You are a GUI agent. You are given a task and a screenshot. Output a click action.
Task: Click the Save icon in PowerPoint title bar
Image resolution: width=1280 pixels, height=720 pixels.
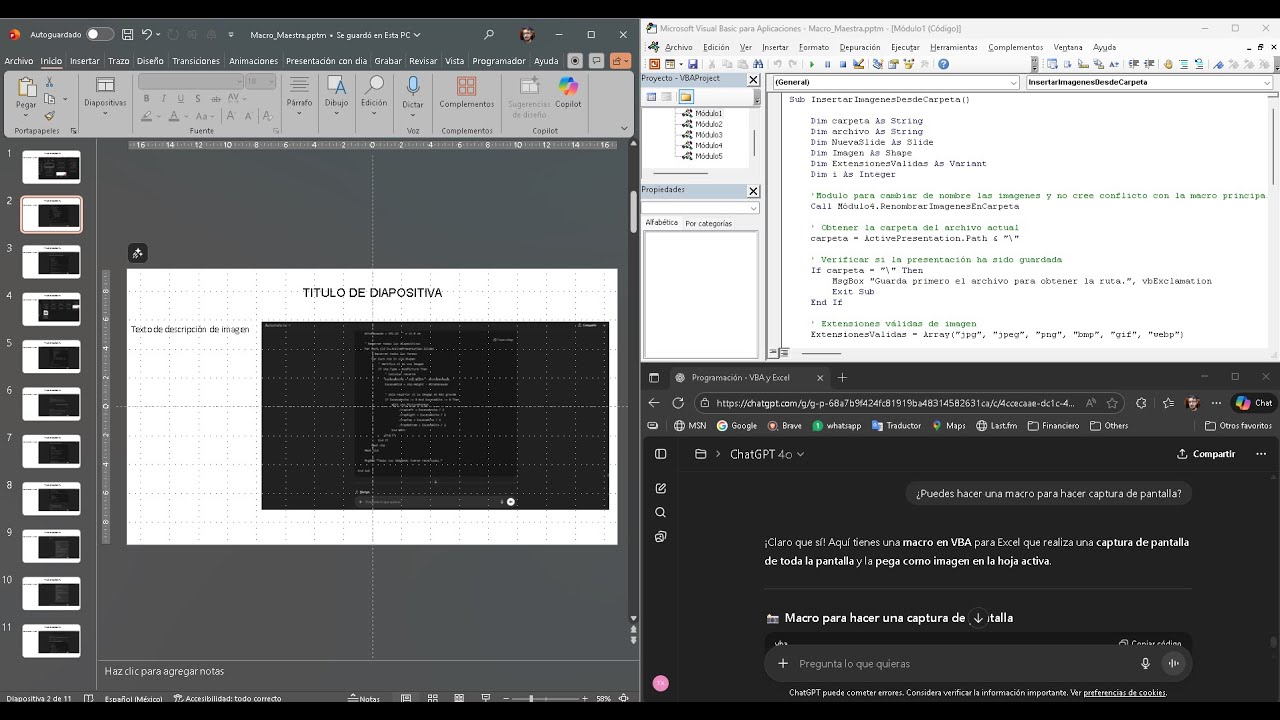pyautogui.click(x=126, y=34)
